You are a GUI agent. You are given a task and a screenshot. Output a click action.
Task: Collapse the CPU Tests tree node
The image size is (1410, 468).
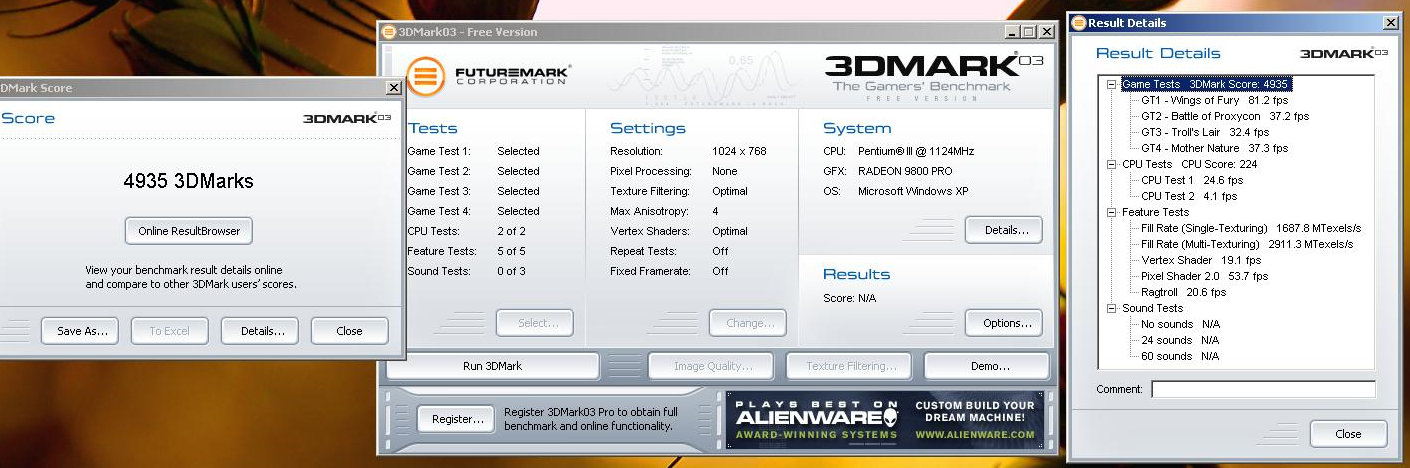(1111, 164)
